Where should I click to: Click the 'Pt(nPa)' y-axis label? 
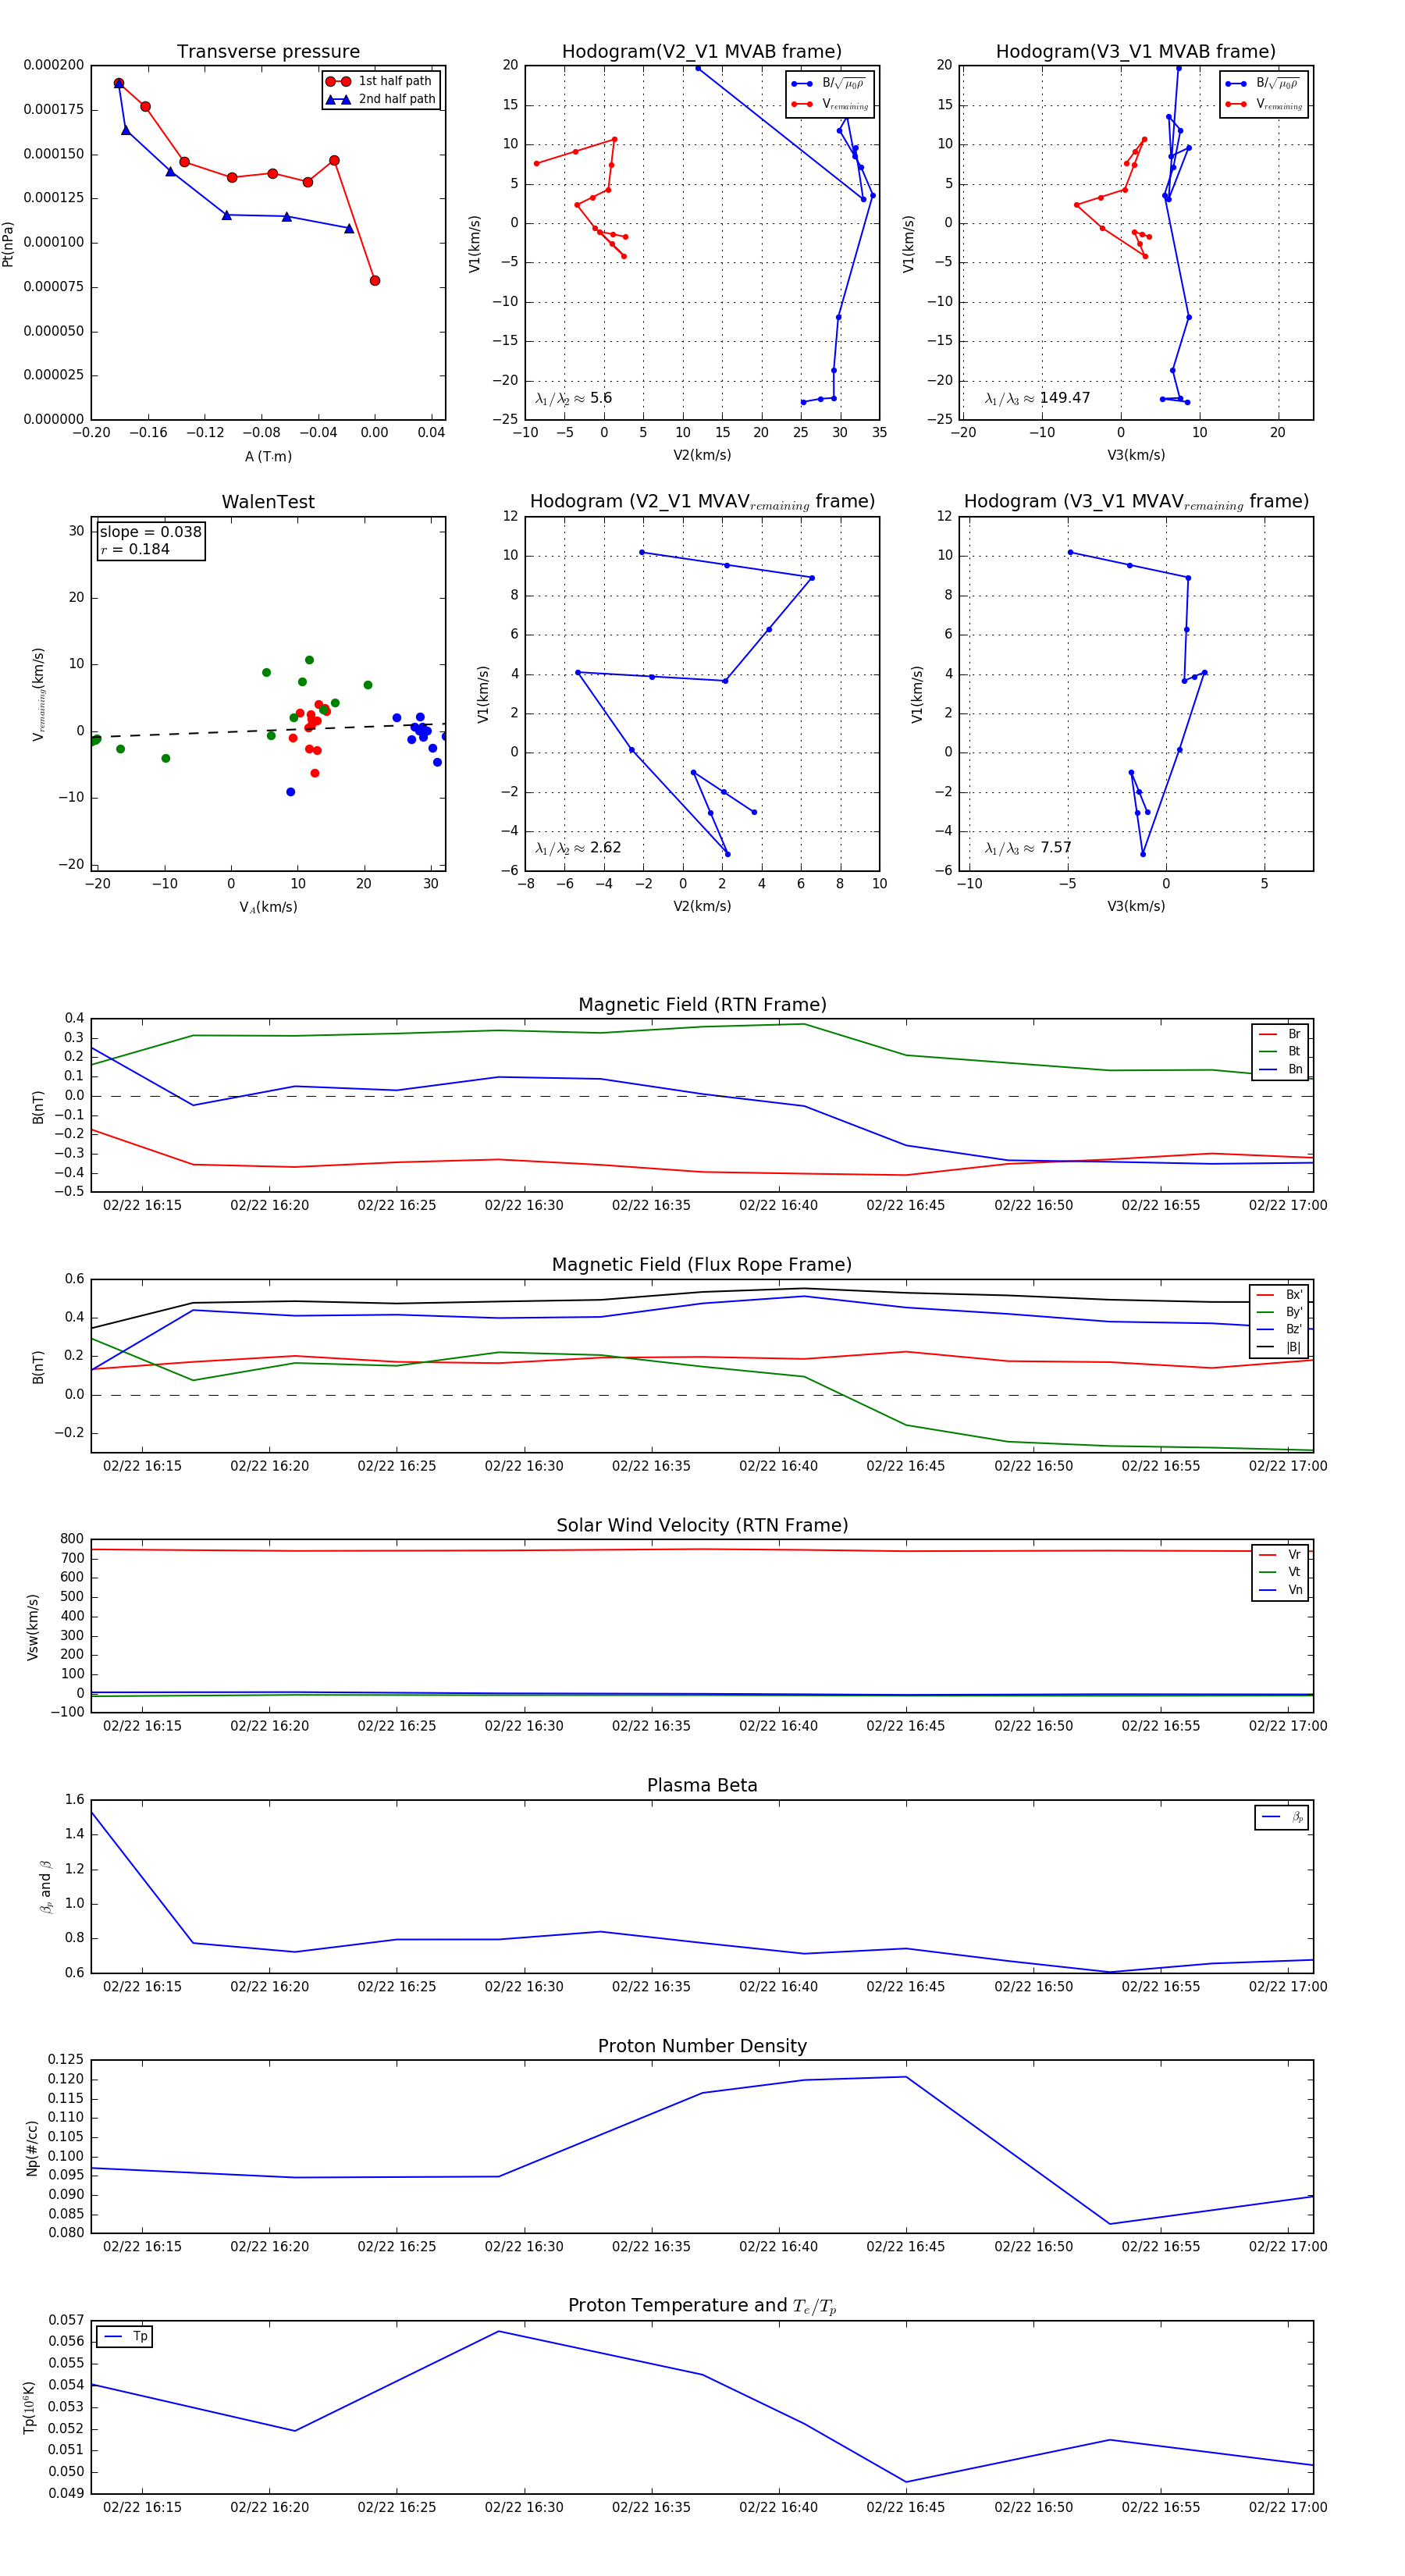coord(8,243)
